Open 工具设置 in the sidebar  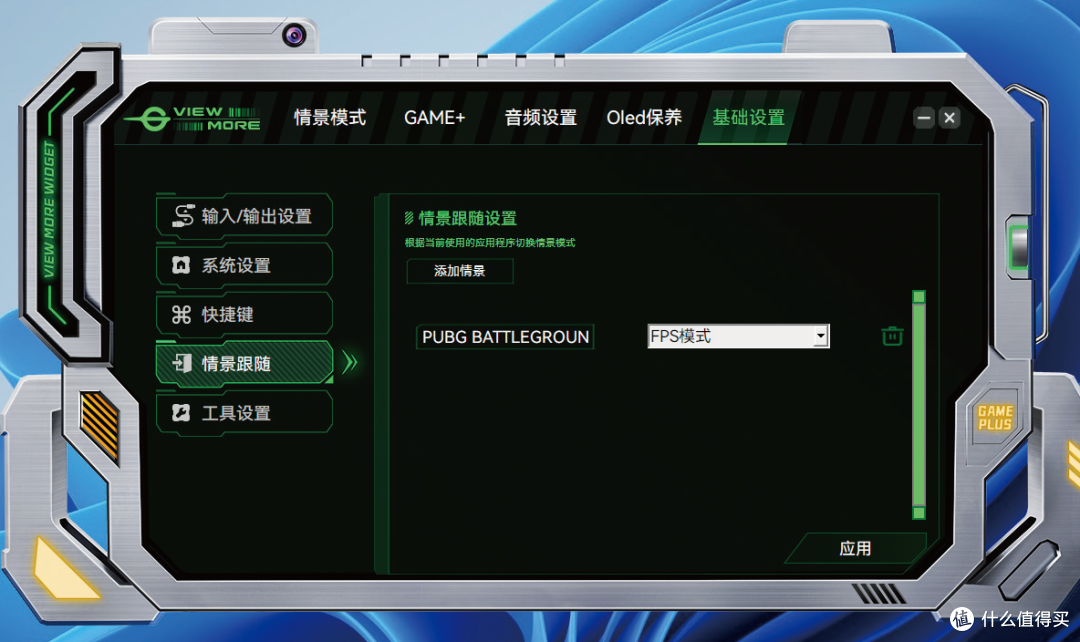coord(245,413)
